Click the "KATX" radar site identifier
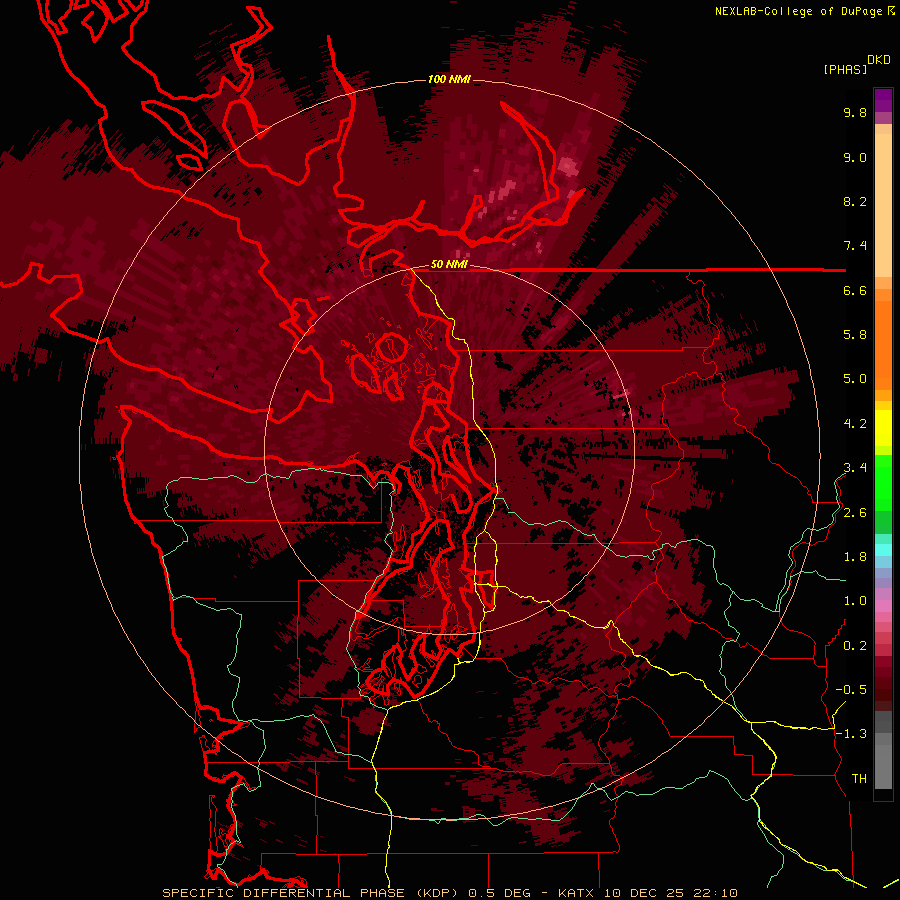Viewport: 900px width, 900px height. (576, 893)
